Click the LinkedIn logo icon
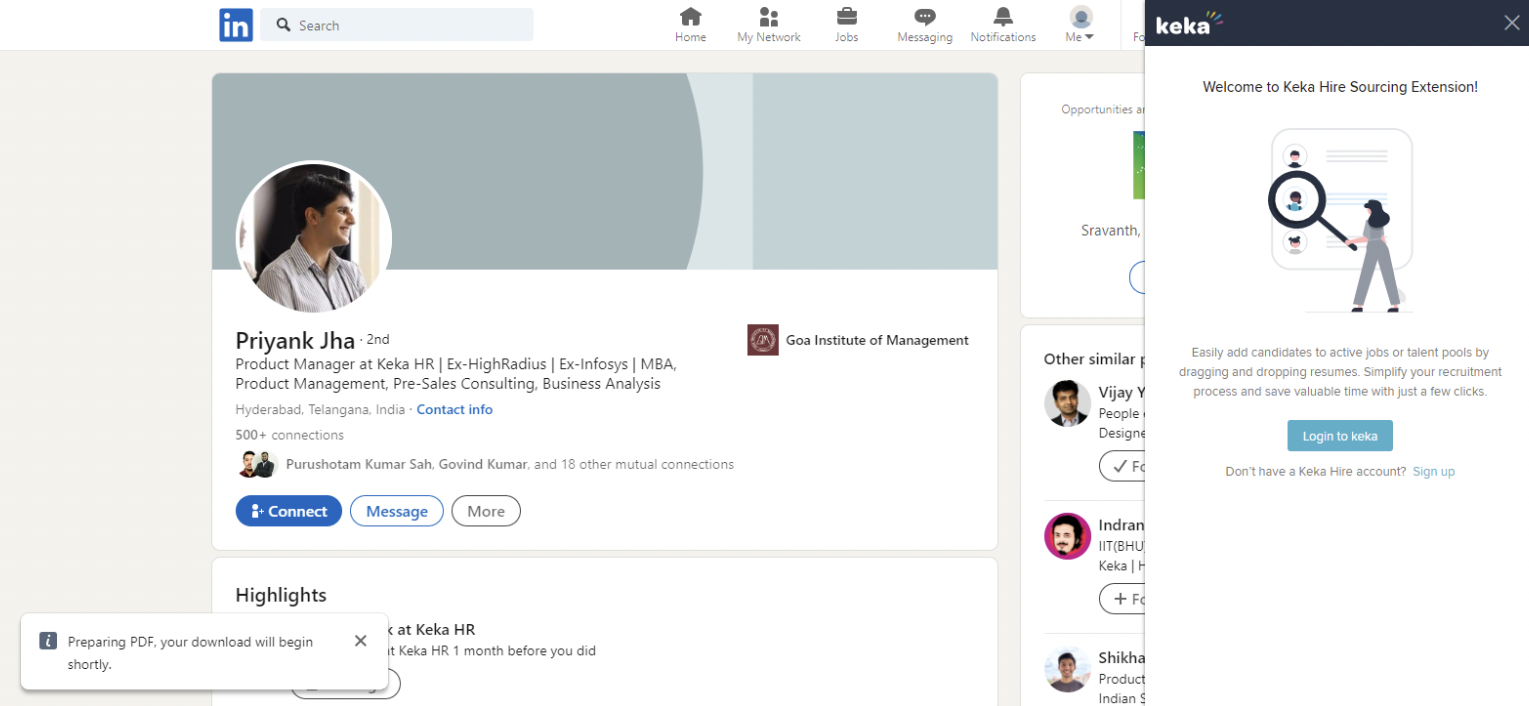 tap(236, 25)
